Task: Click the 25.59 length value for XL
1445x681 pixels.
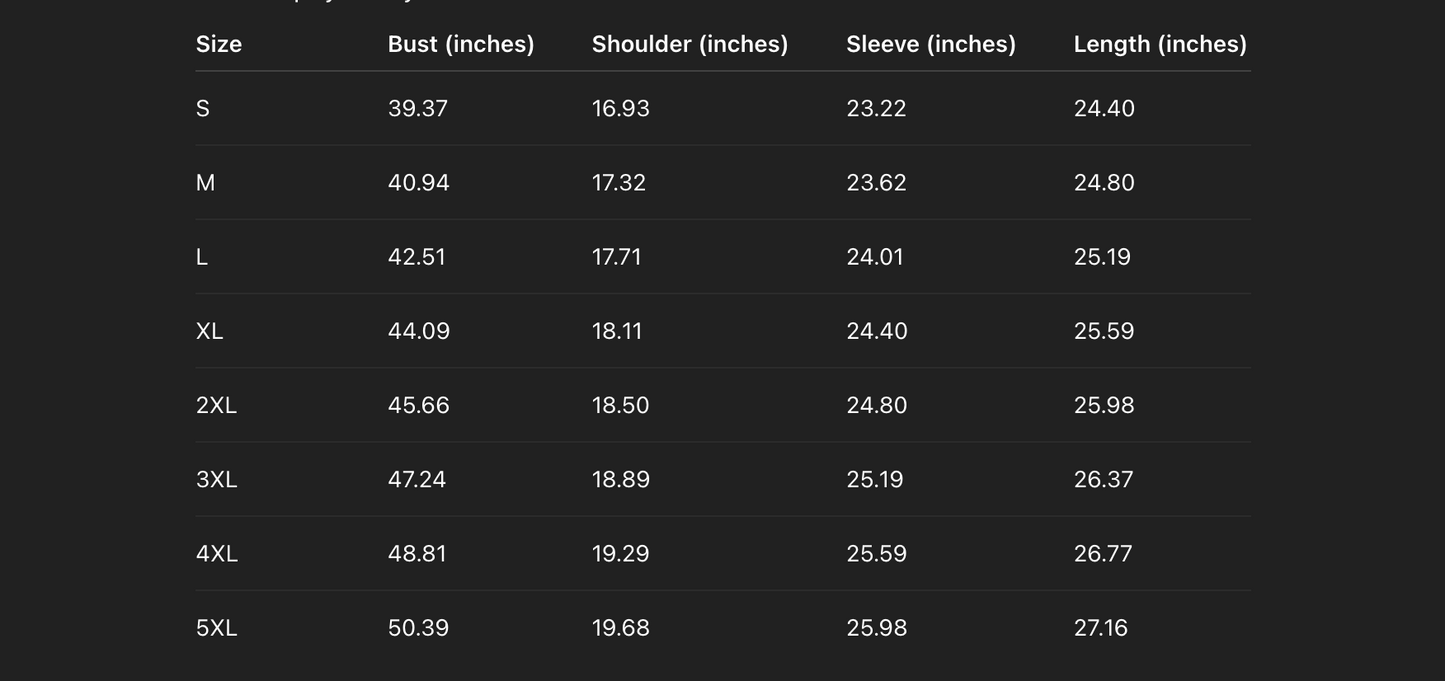Action: coord(1104,331)
